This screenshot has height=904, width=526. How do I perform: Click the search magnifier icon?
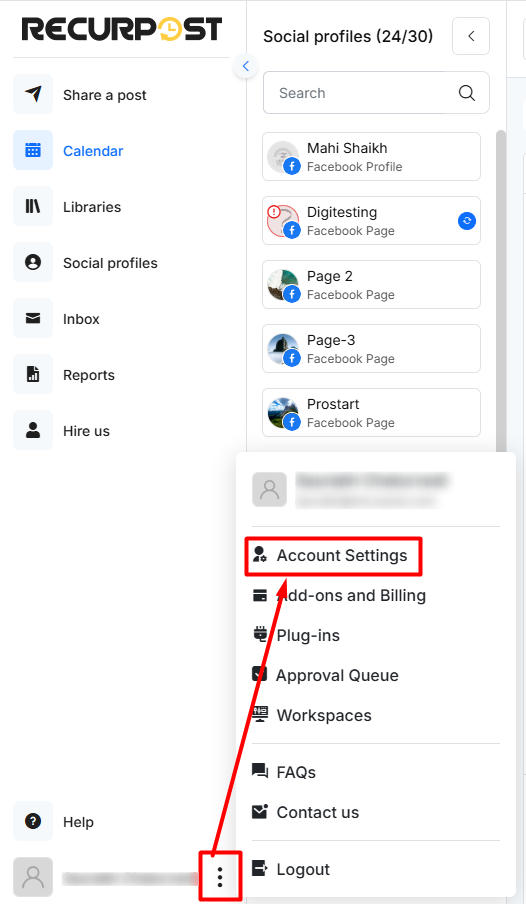(467, 93)
